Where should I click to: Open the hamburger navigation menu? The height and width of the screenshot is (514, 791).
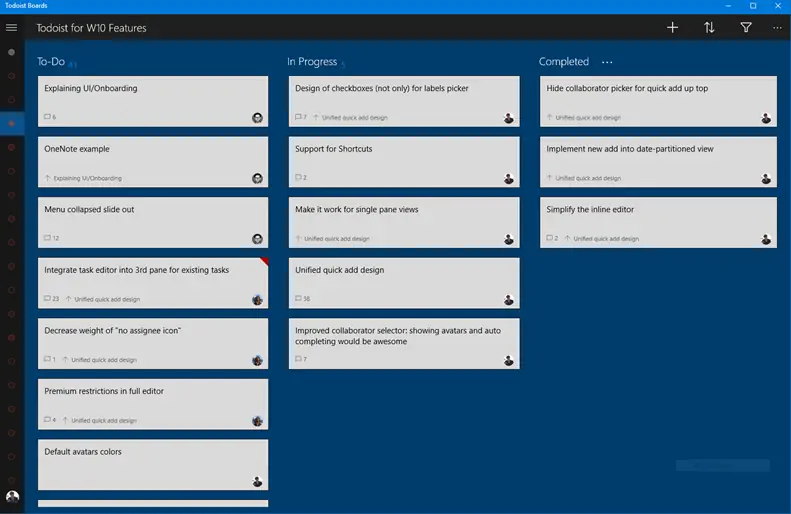(x=11, y=28)
